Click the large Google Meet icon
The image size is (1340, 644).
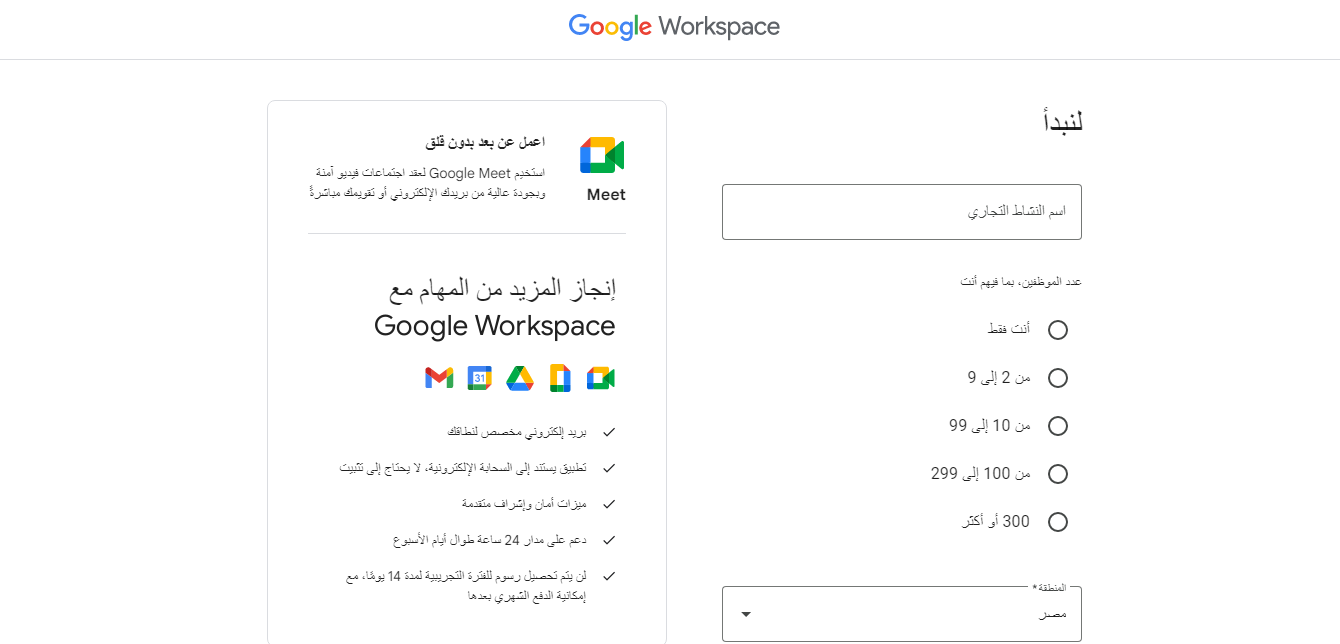coord(602,156)
